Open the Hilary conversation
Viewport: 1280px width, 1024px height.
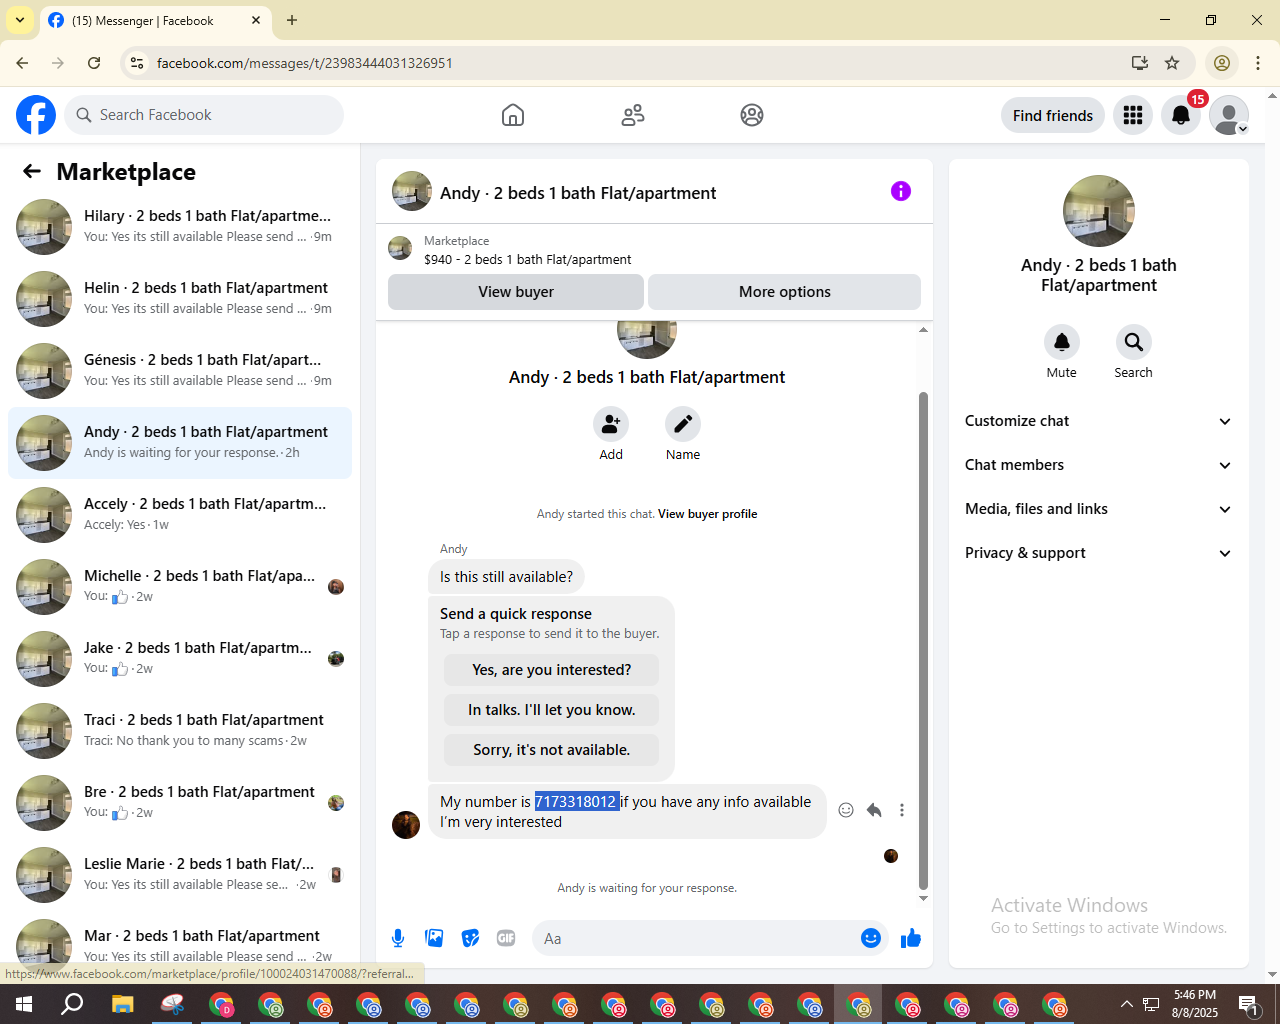(x=180, y=227)
